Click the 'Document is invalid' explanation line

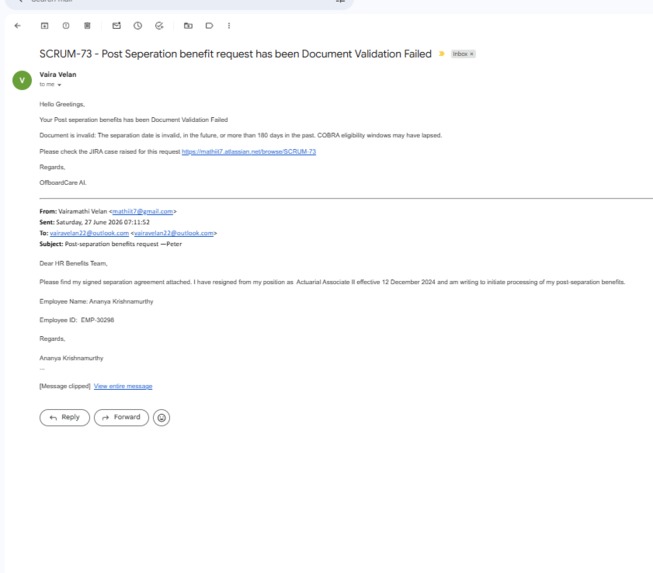241,135
